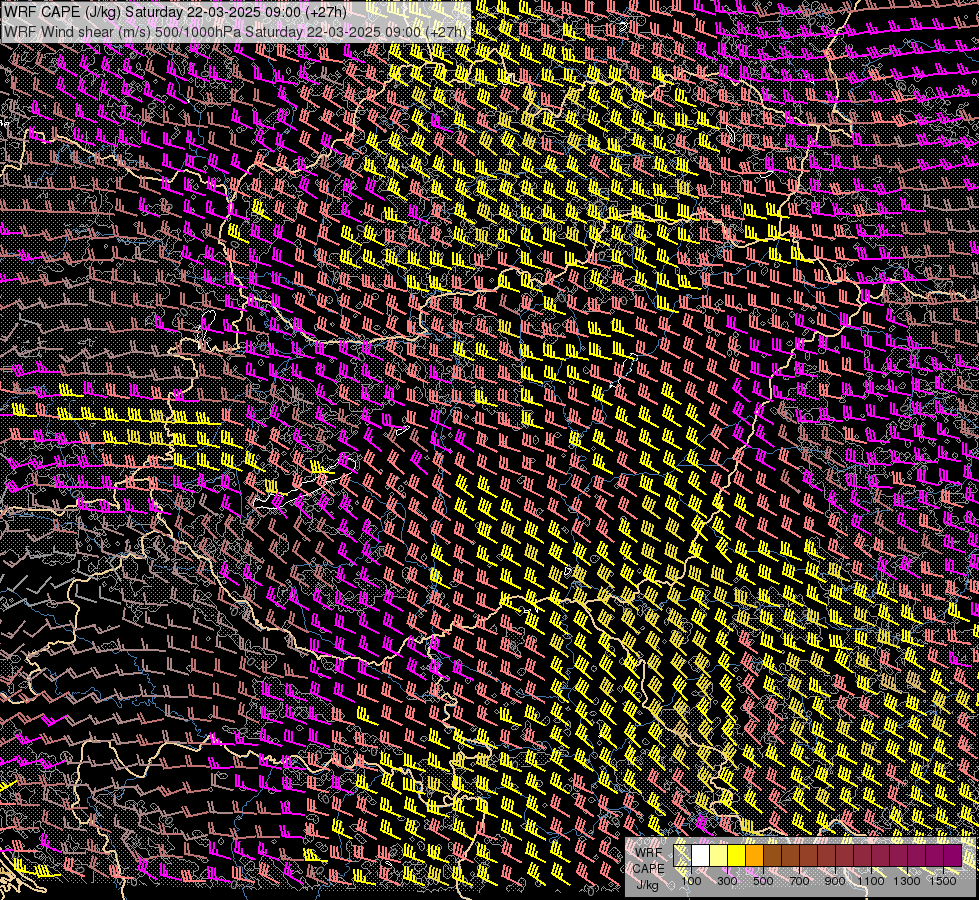Viewport: 979px width, 900px height.
Task: Select the bright yellow CAPE legend swatch
Action: point(737,855)
